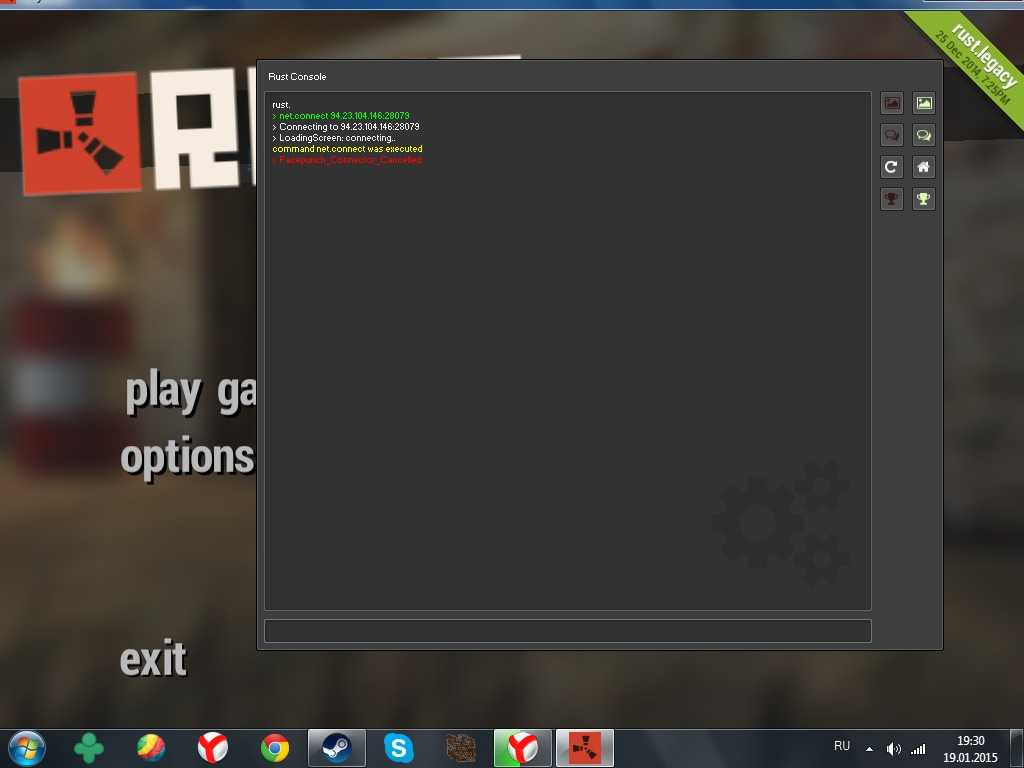Click the RU language indicator

(842, 746)
